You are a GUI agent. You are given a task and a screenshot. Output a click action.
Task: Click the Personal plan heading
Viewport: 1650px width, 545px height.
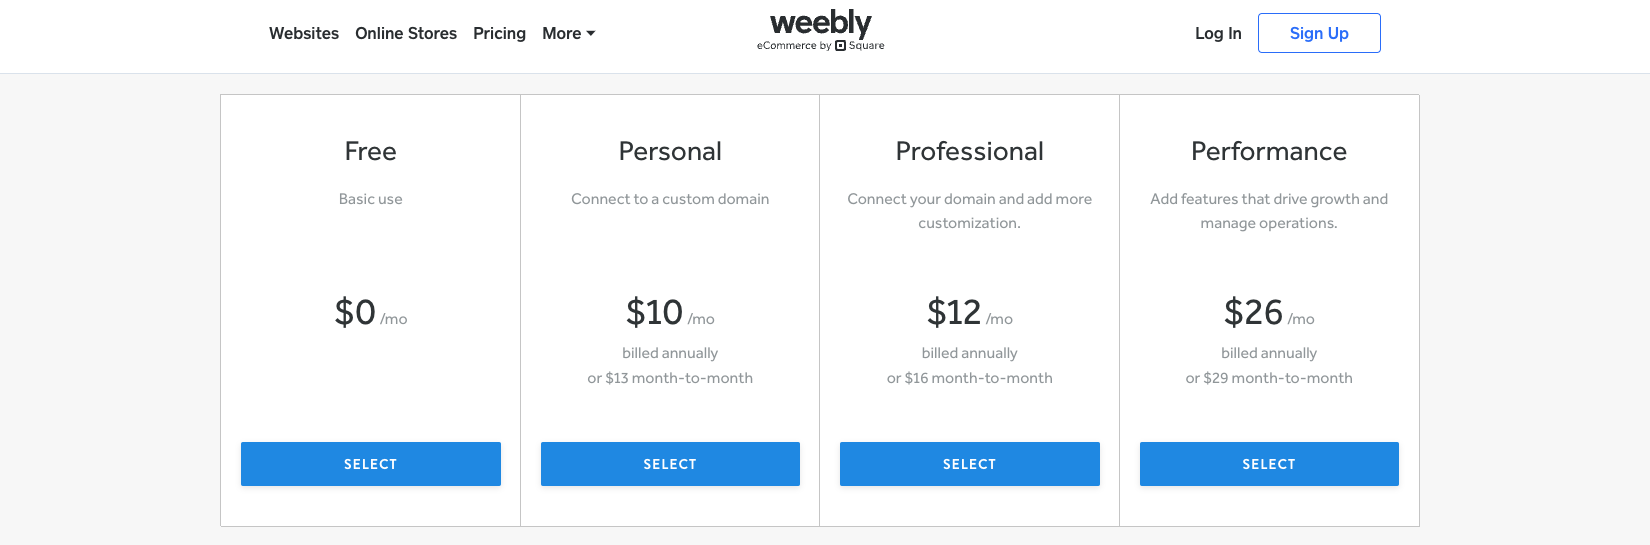tap(670, 151)
